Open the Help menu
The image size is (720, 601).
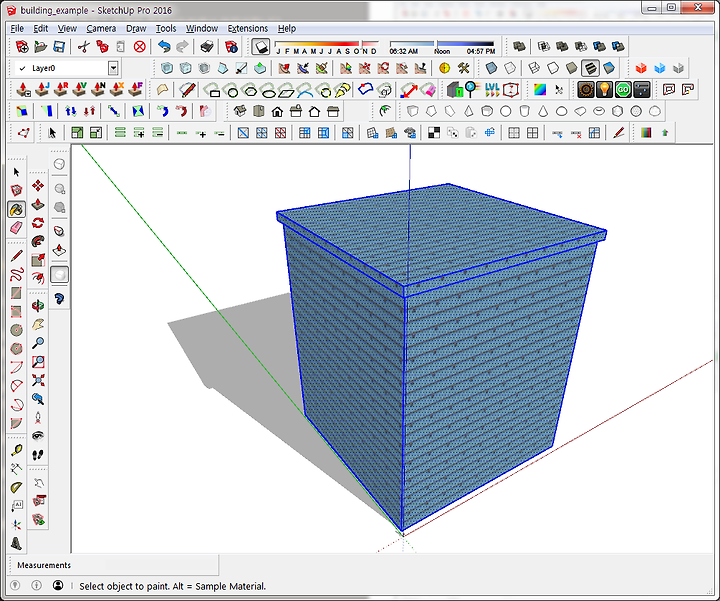pos(287,28)
